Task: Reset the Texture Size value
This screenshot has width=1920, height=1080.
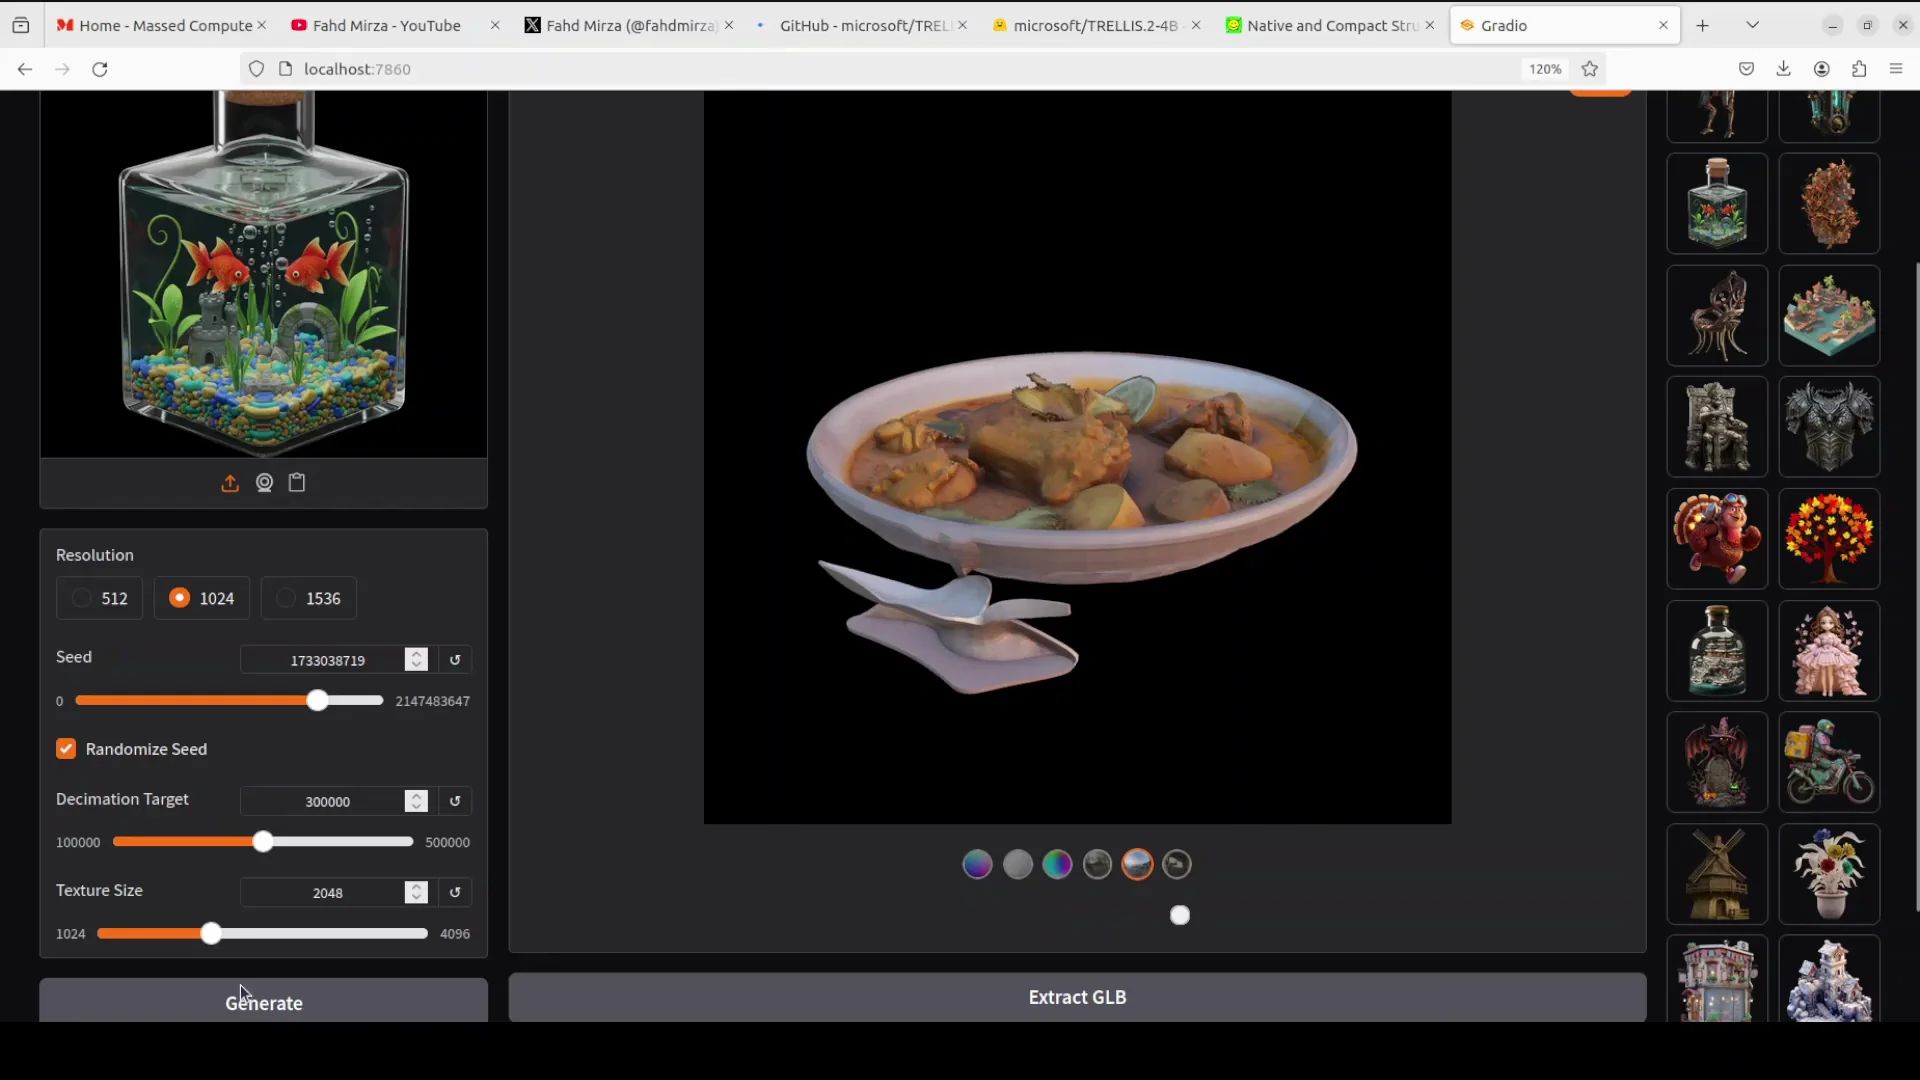Action: (x=455, y=892)
